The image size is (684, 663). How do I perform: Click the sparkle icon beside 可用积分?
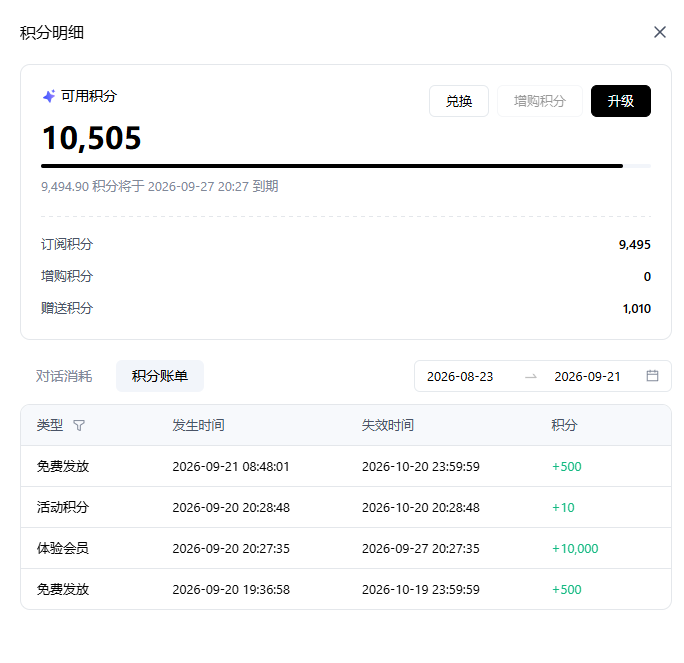click(x=49, y=96)
